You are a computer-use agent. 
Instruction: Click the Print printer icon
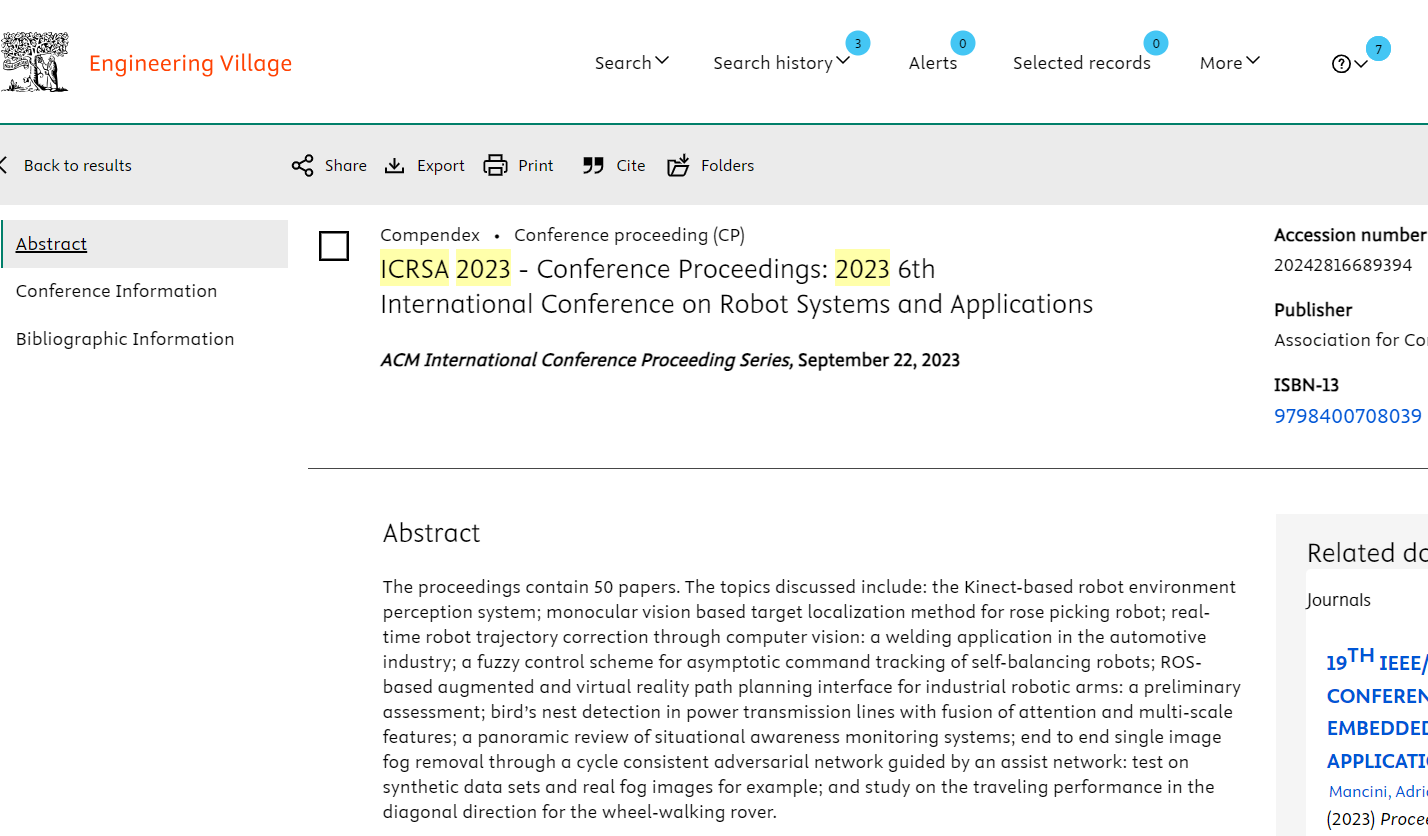[x=496, y=166]
